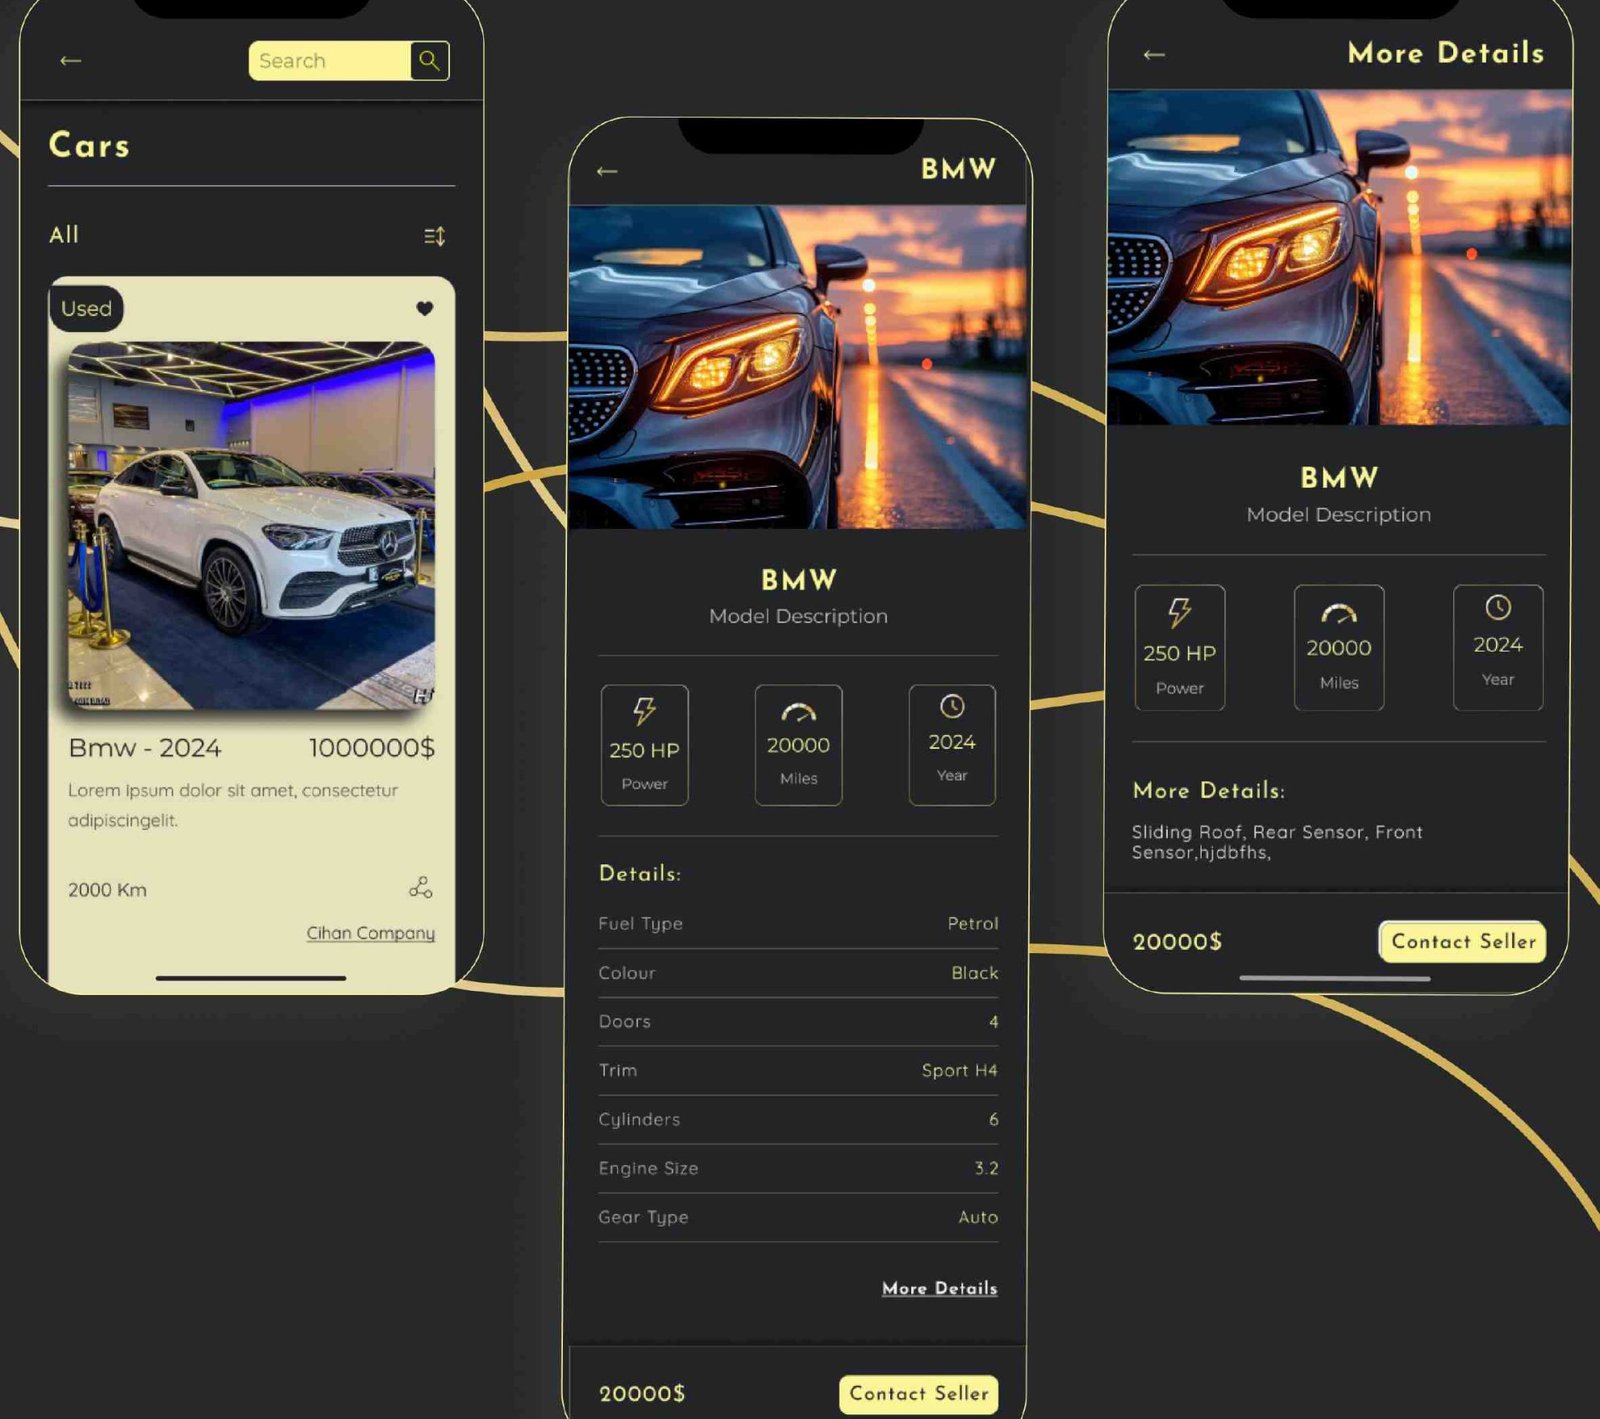Tap the search magnifier icon

coord(429,61)
